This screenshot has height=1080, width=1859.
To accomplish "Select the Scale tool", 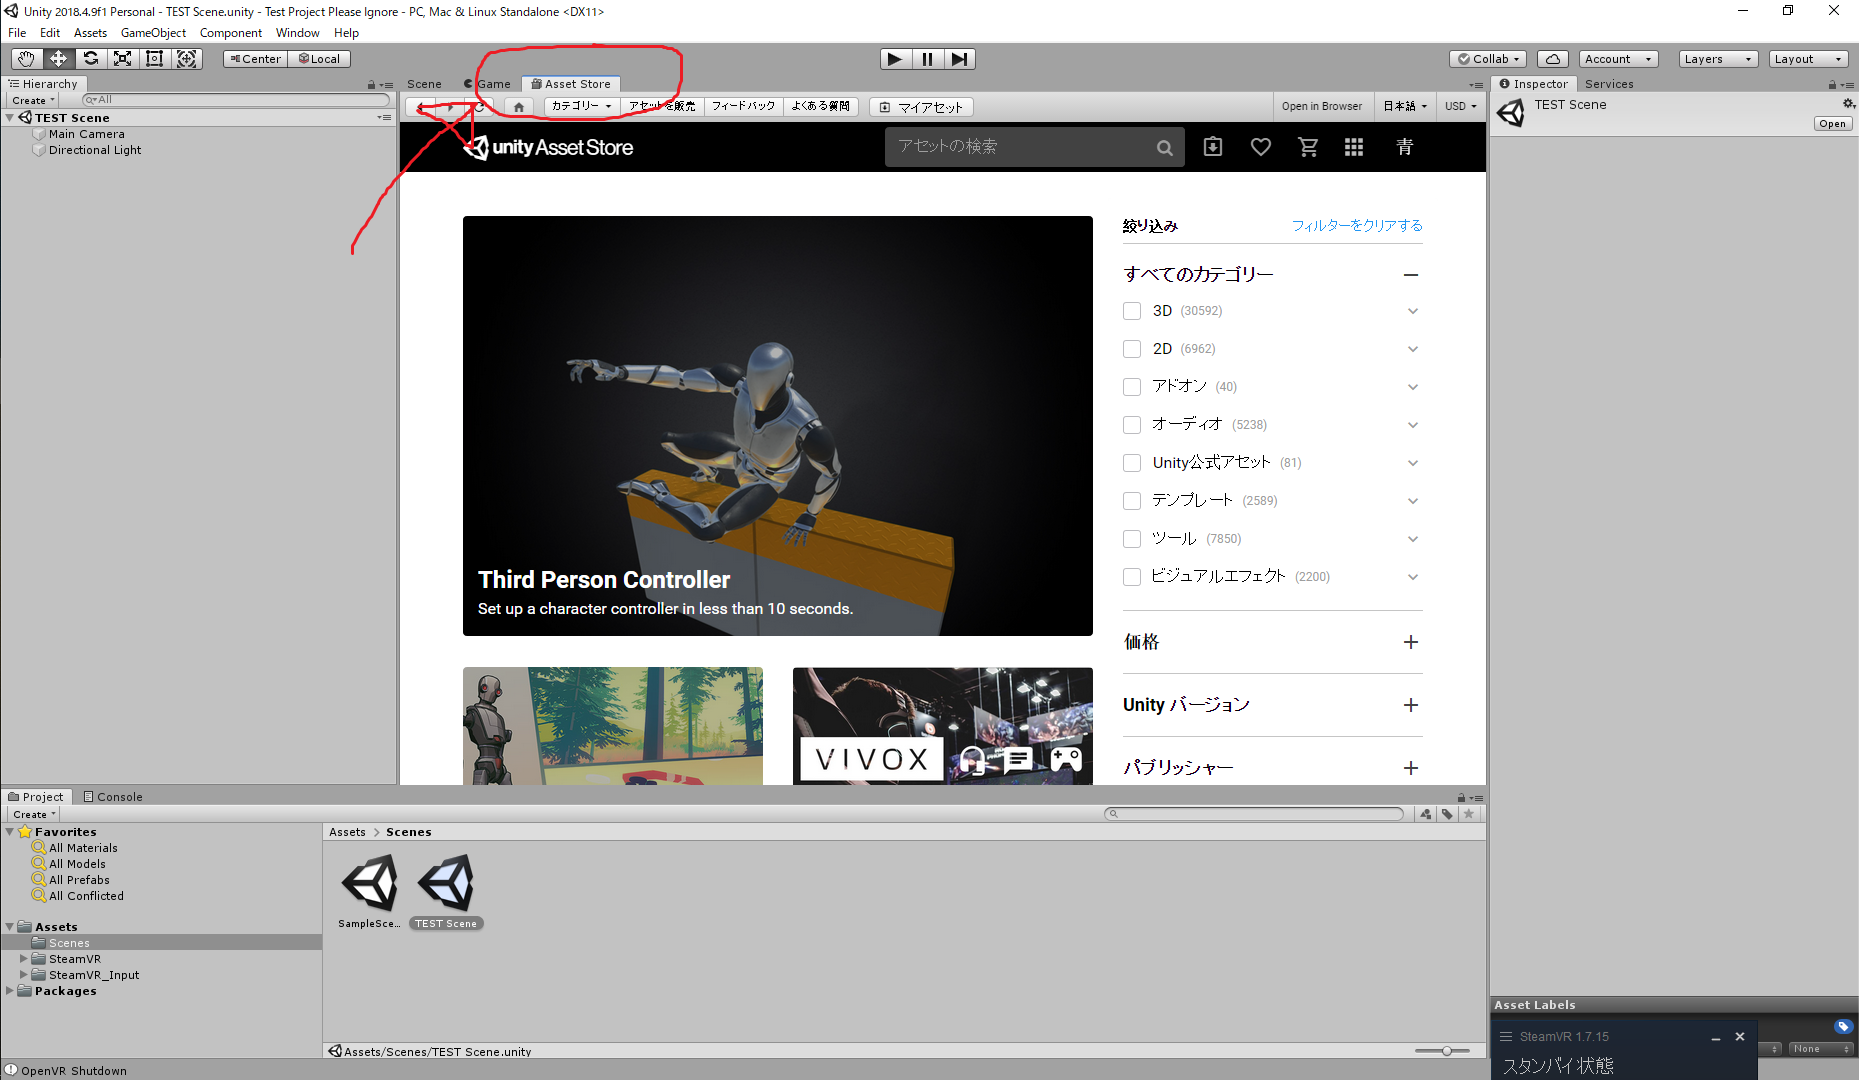I will [x=122, y=58].
